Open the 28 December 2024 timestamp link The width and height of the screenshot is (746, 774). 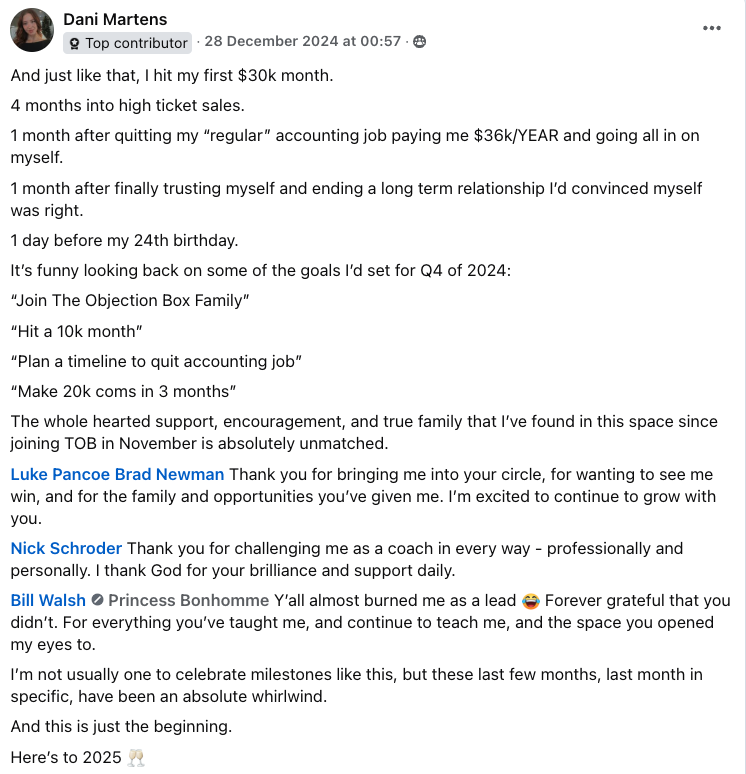(x=303, y=41)
